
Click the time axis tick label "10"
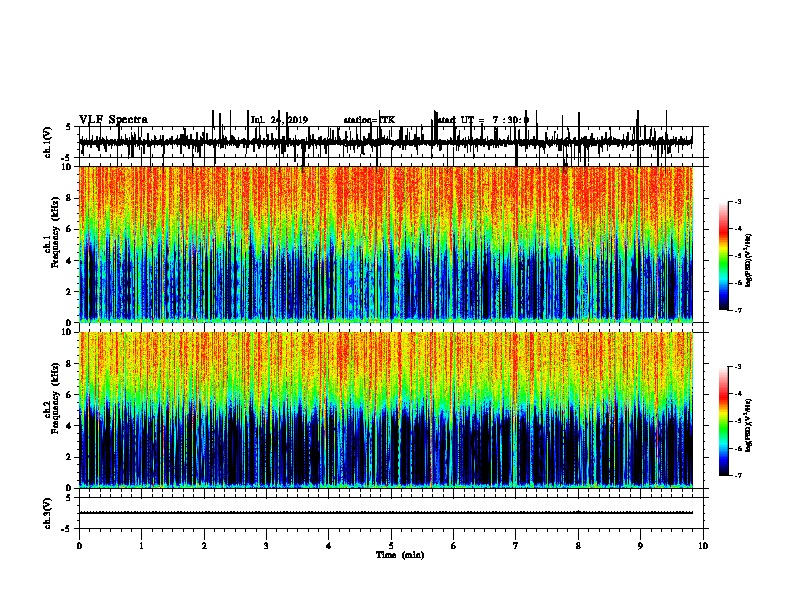[x=703, y=546]
